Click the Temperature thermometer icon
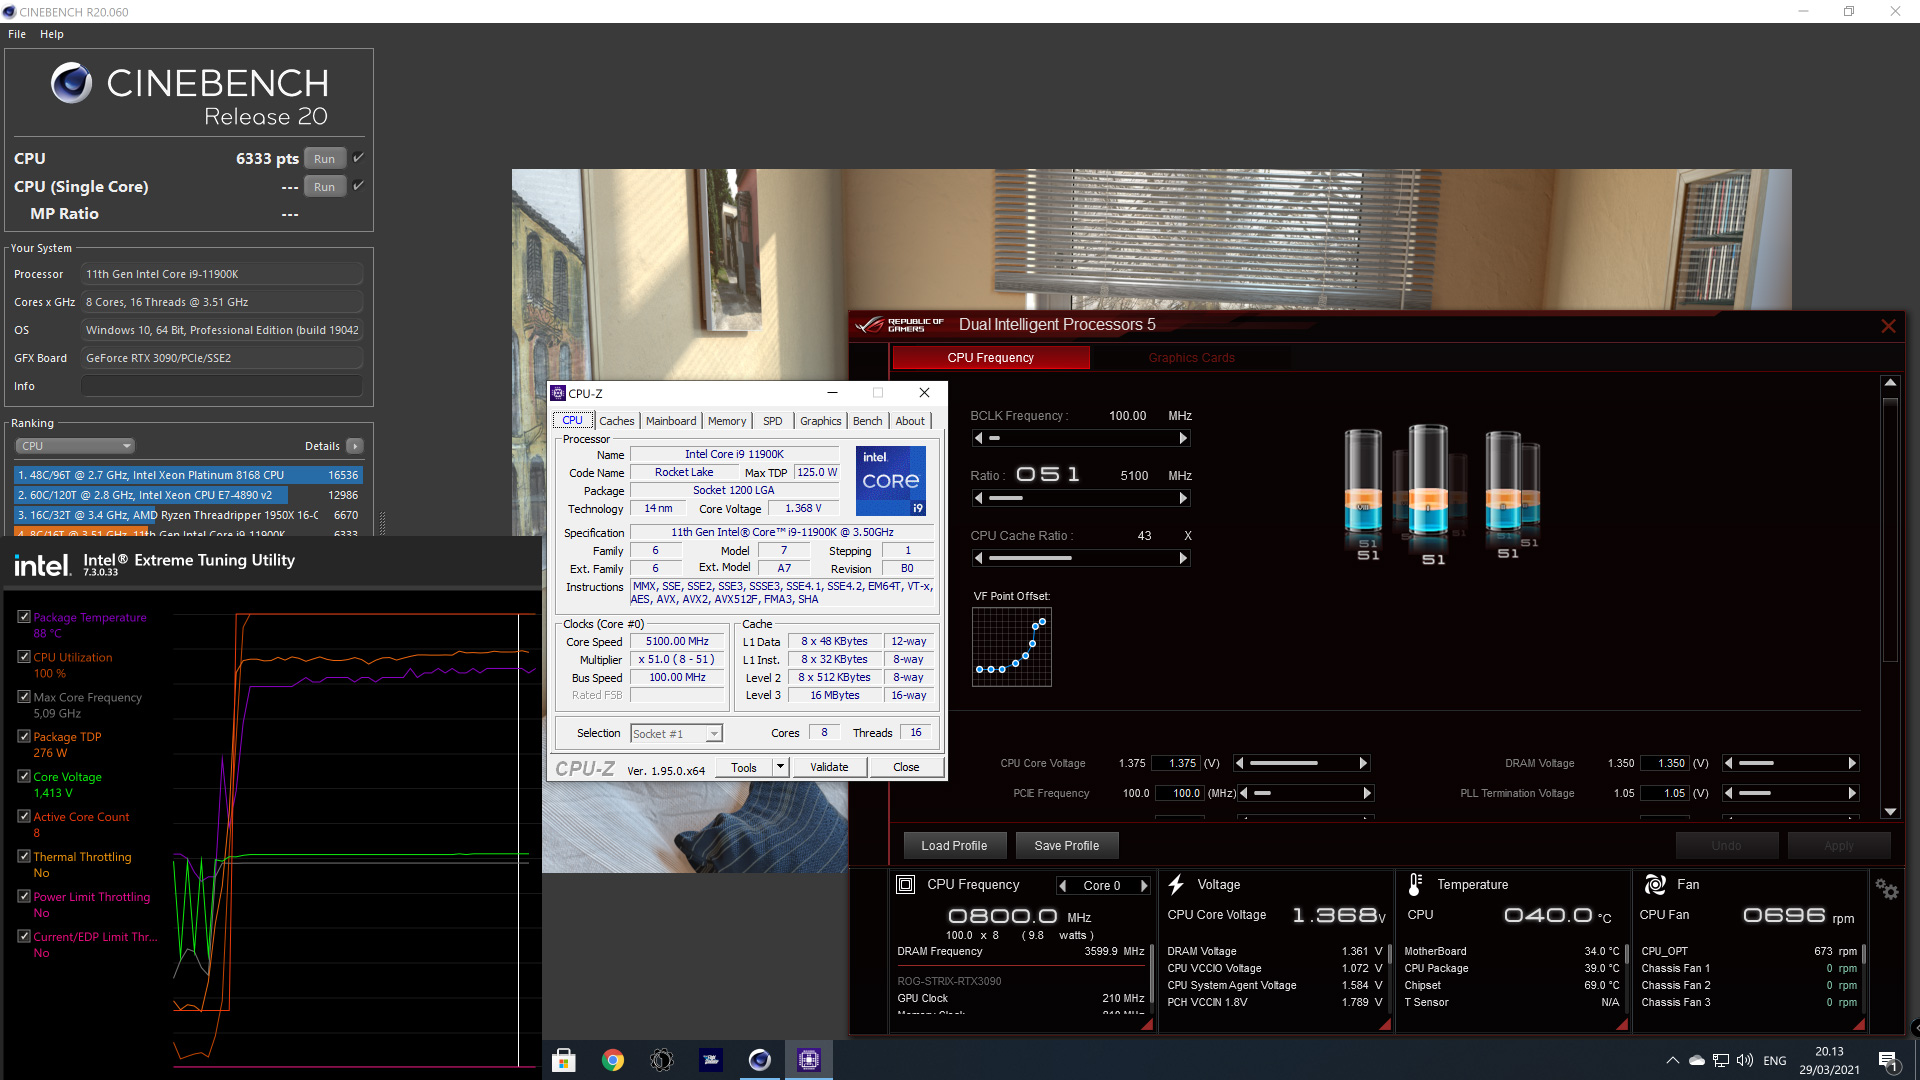This screenshot has height=1080, width=1920. [1415, 885]
